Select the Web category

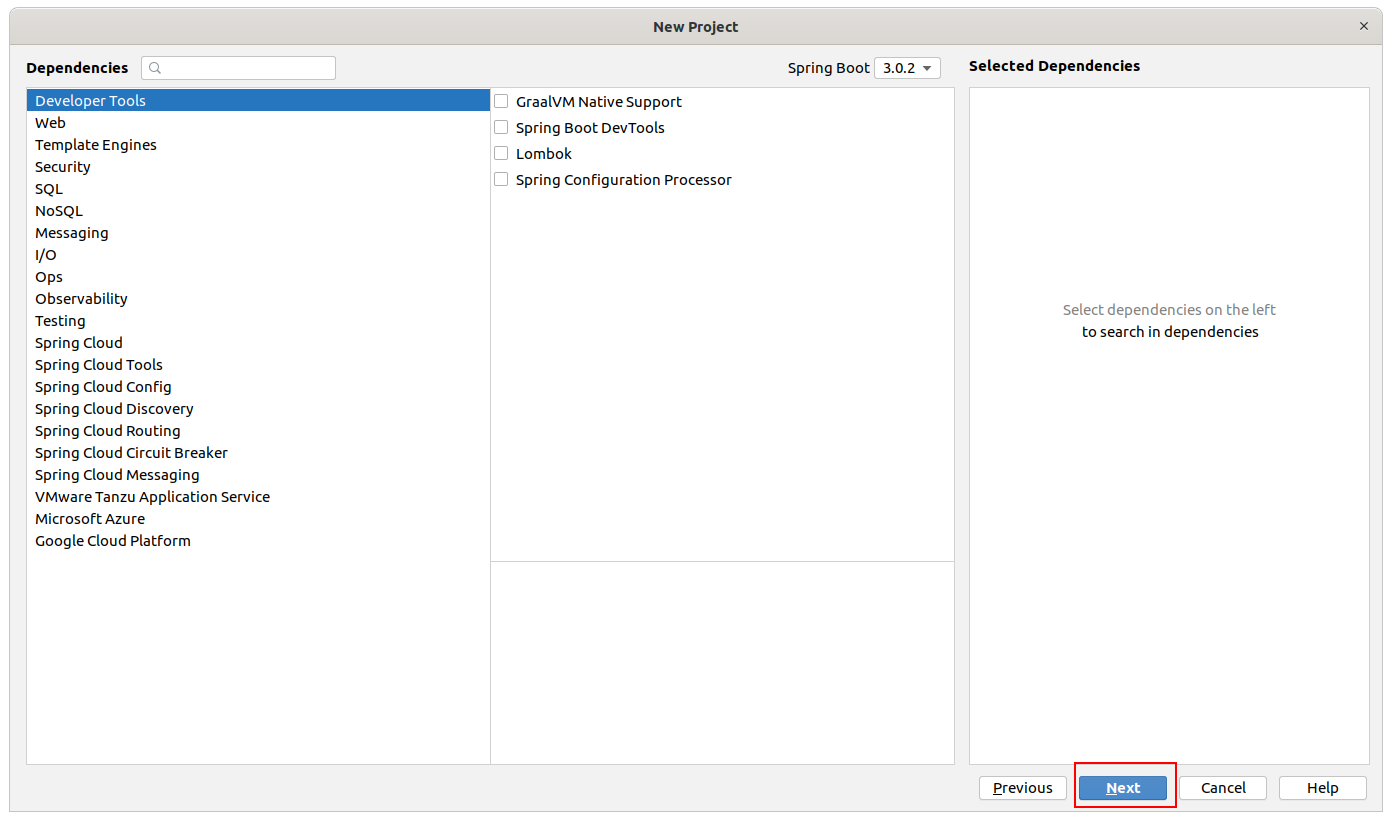(50, 123)
